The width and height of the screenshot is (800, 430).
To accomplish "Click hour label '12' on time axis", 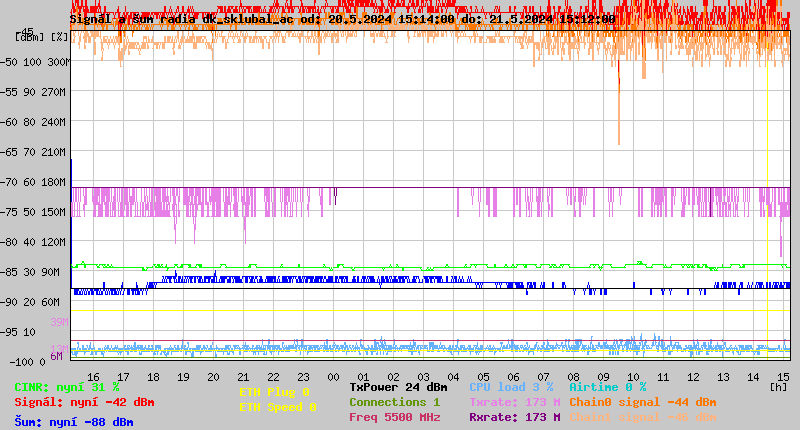I will click(x=693, y=377).
